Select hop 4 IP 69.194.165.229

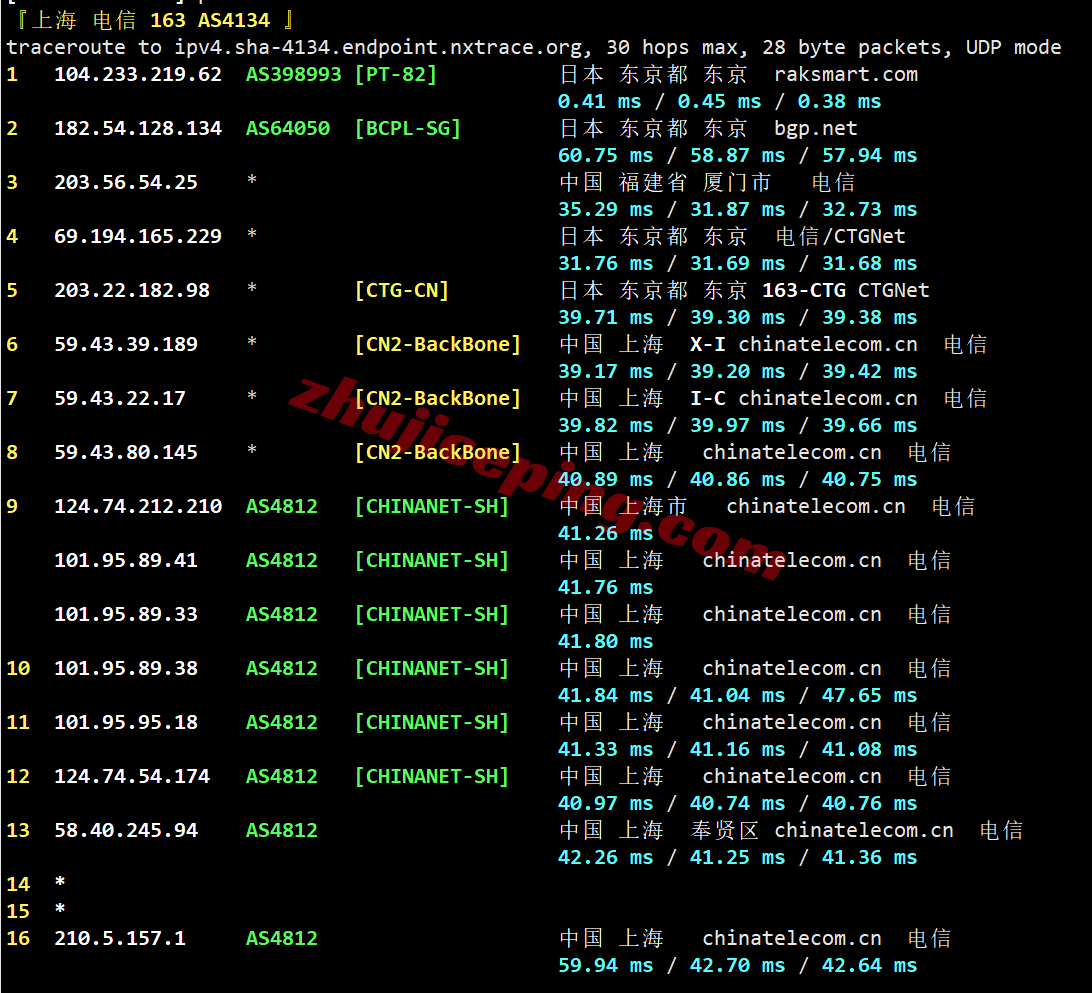click(138, 237)
